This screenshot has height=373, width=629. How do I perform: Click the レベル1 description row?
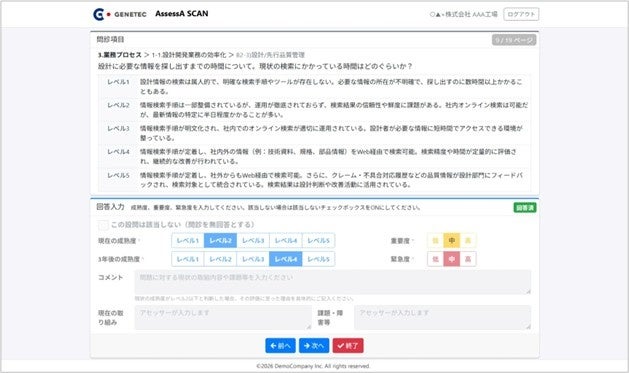[314, 87]
